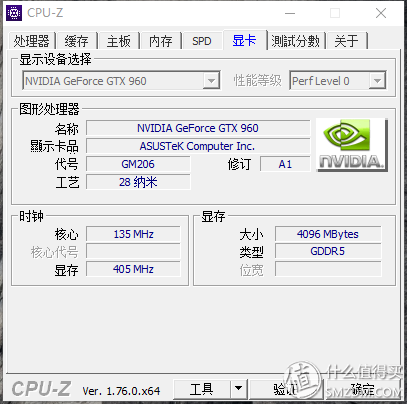
Task: Close the CPU-Z window
Action: (381, 13)
